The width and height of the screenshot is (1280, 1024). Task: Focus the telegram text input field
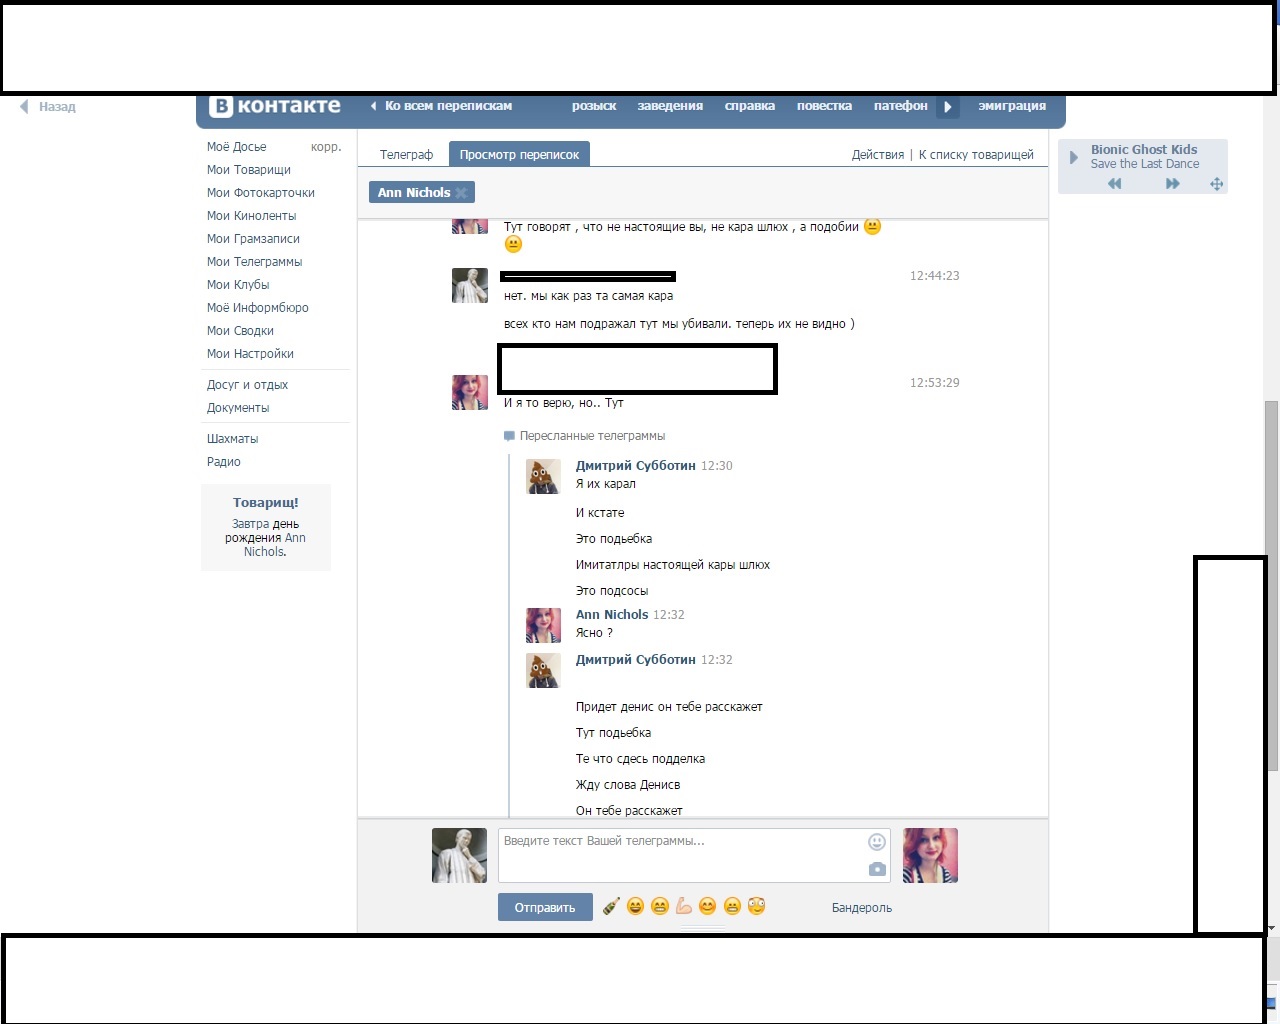coord(680,855)
